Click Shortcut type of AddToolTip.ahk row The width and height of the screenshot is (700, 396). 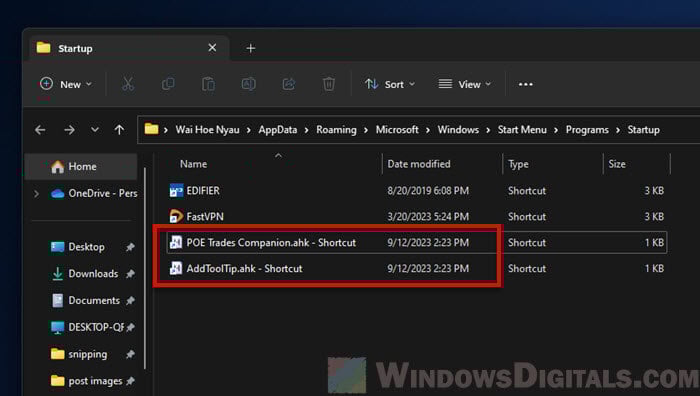click(x=527, y=268)
